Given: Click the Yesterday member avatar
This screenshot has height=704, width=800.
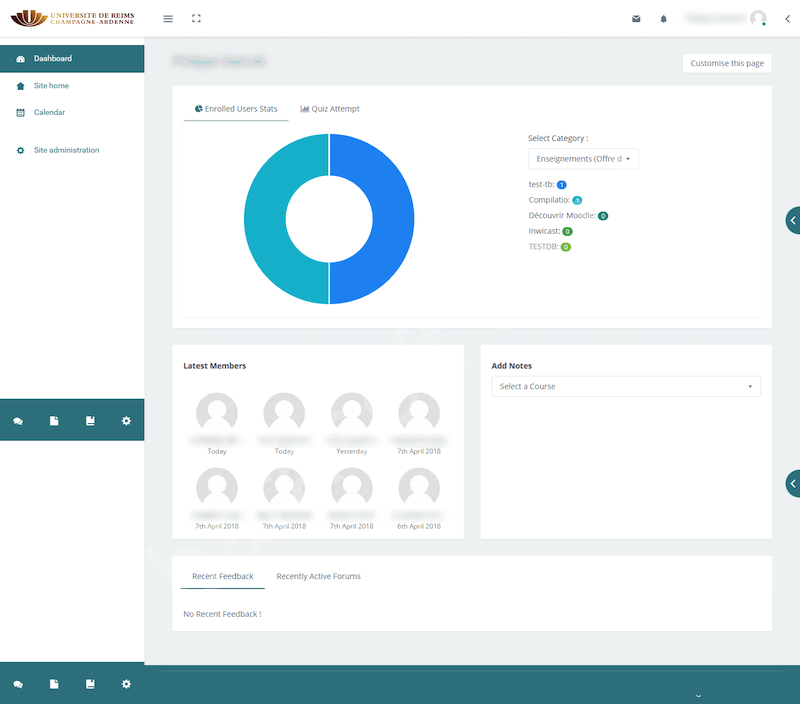Looking at the screenshot, I should point(352,413).
